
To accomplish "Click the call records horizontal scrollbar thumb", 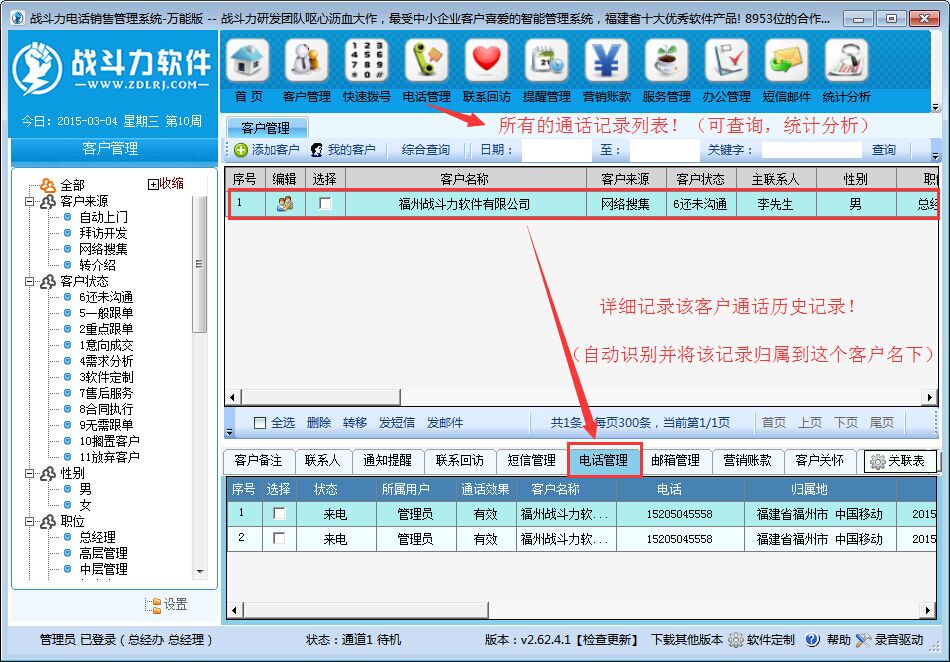I will tap(365, 610).
